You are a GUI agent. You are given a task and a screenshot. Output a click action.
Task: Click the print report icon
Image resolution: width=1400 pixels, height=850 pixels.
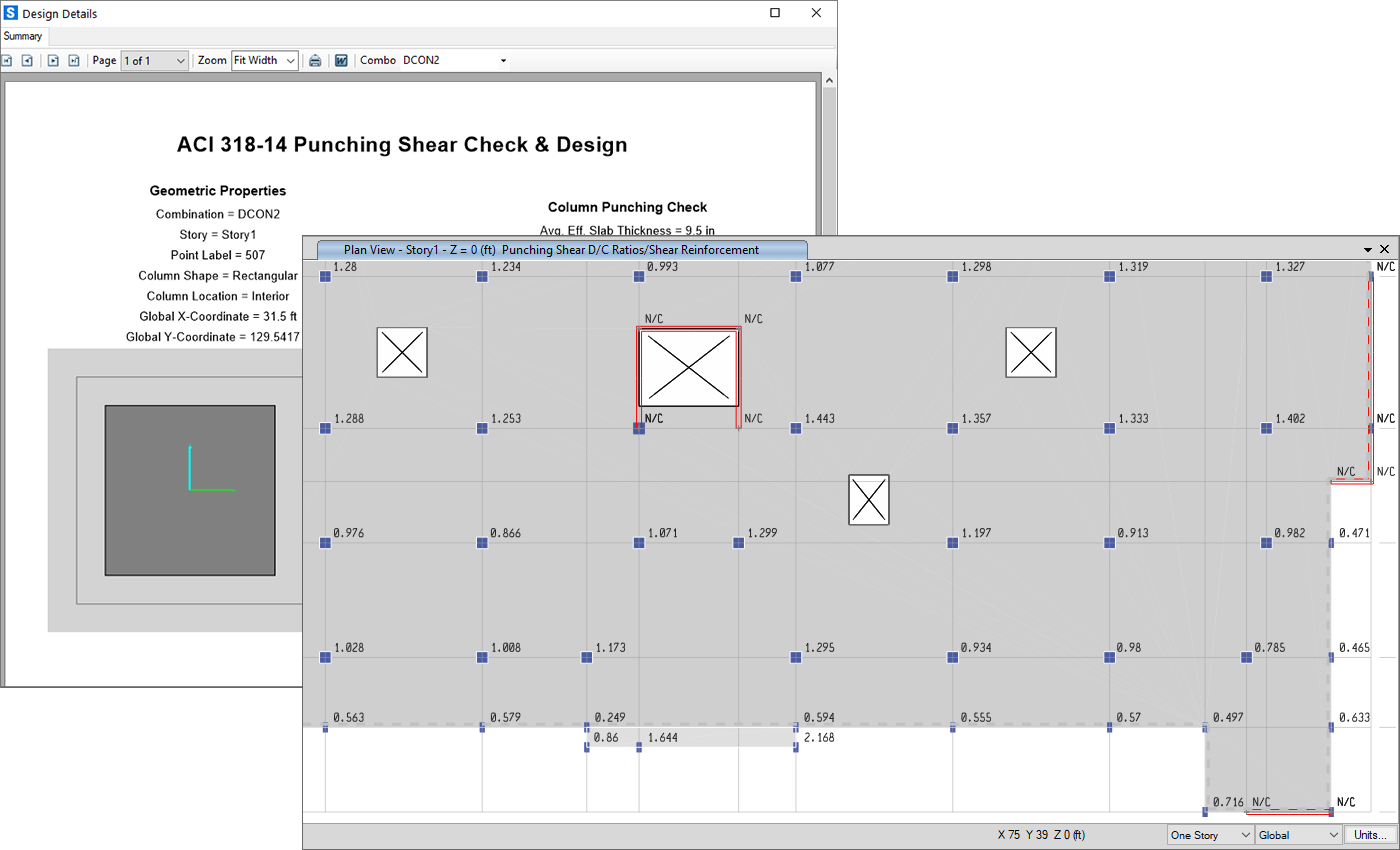pyautogui.click(x=315, y=61)
